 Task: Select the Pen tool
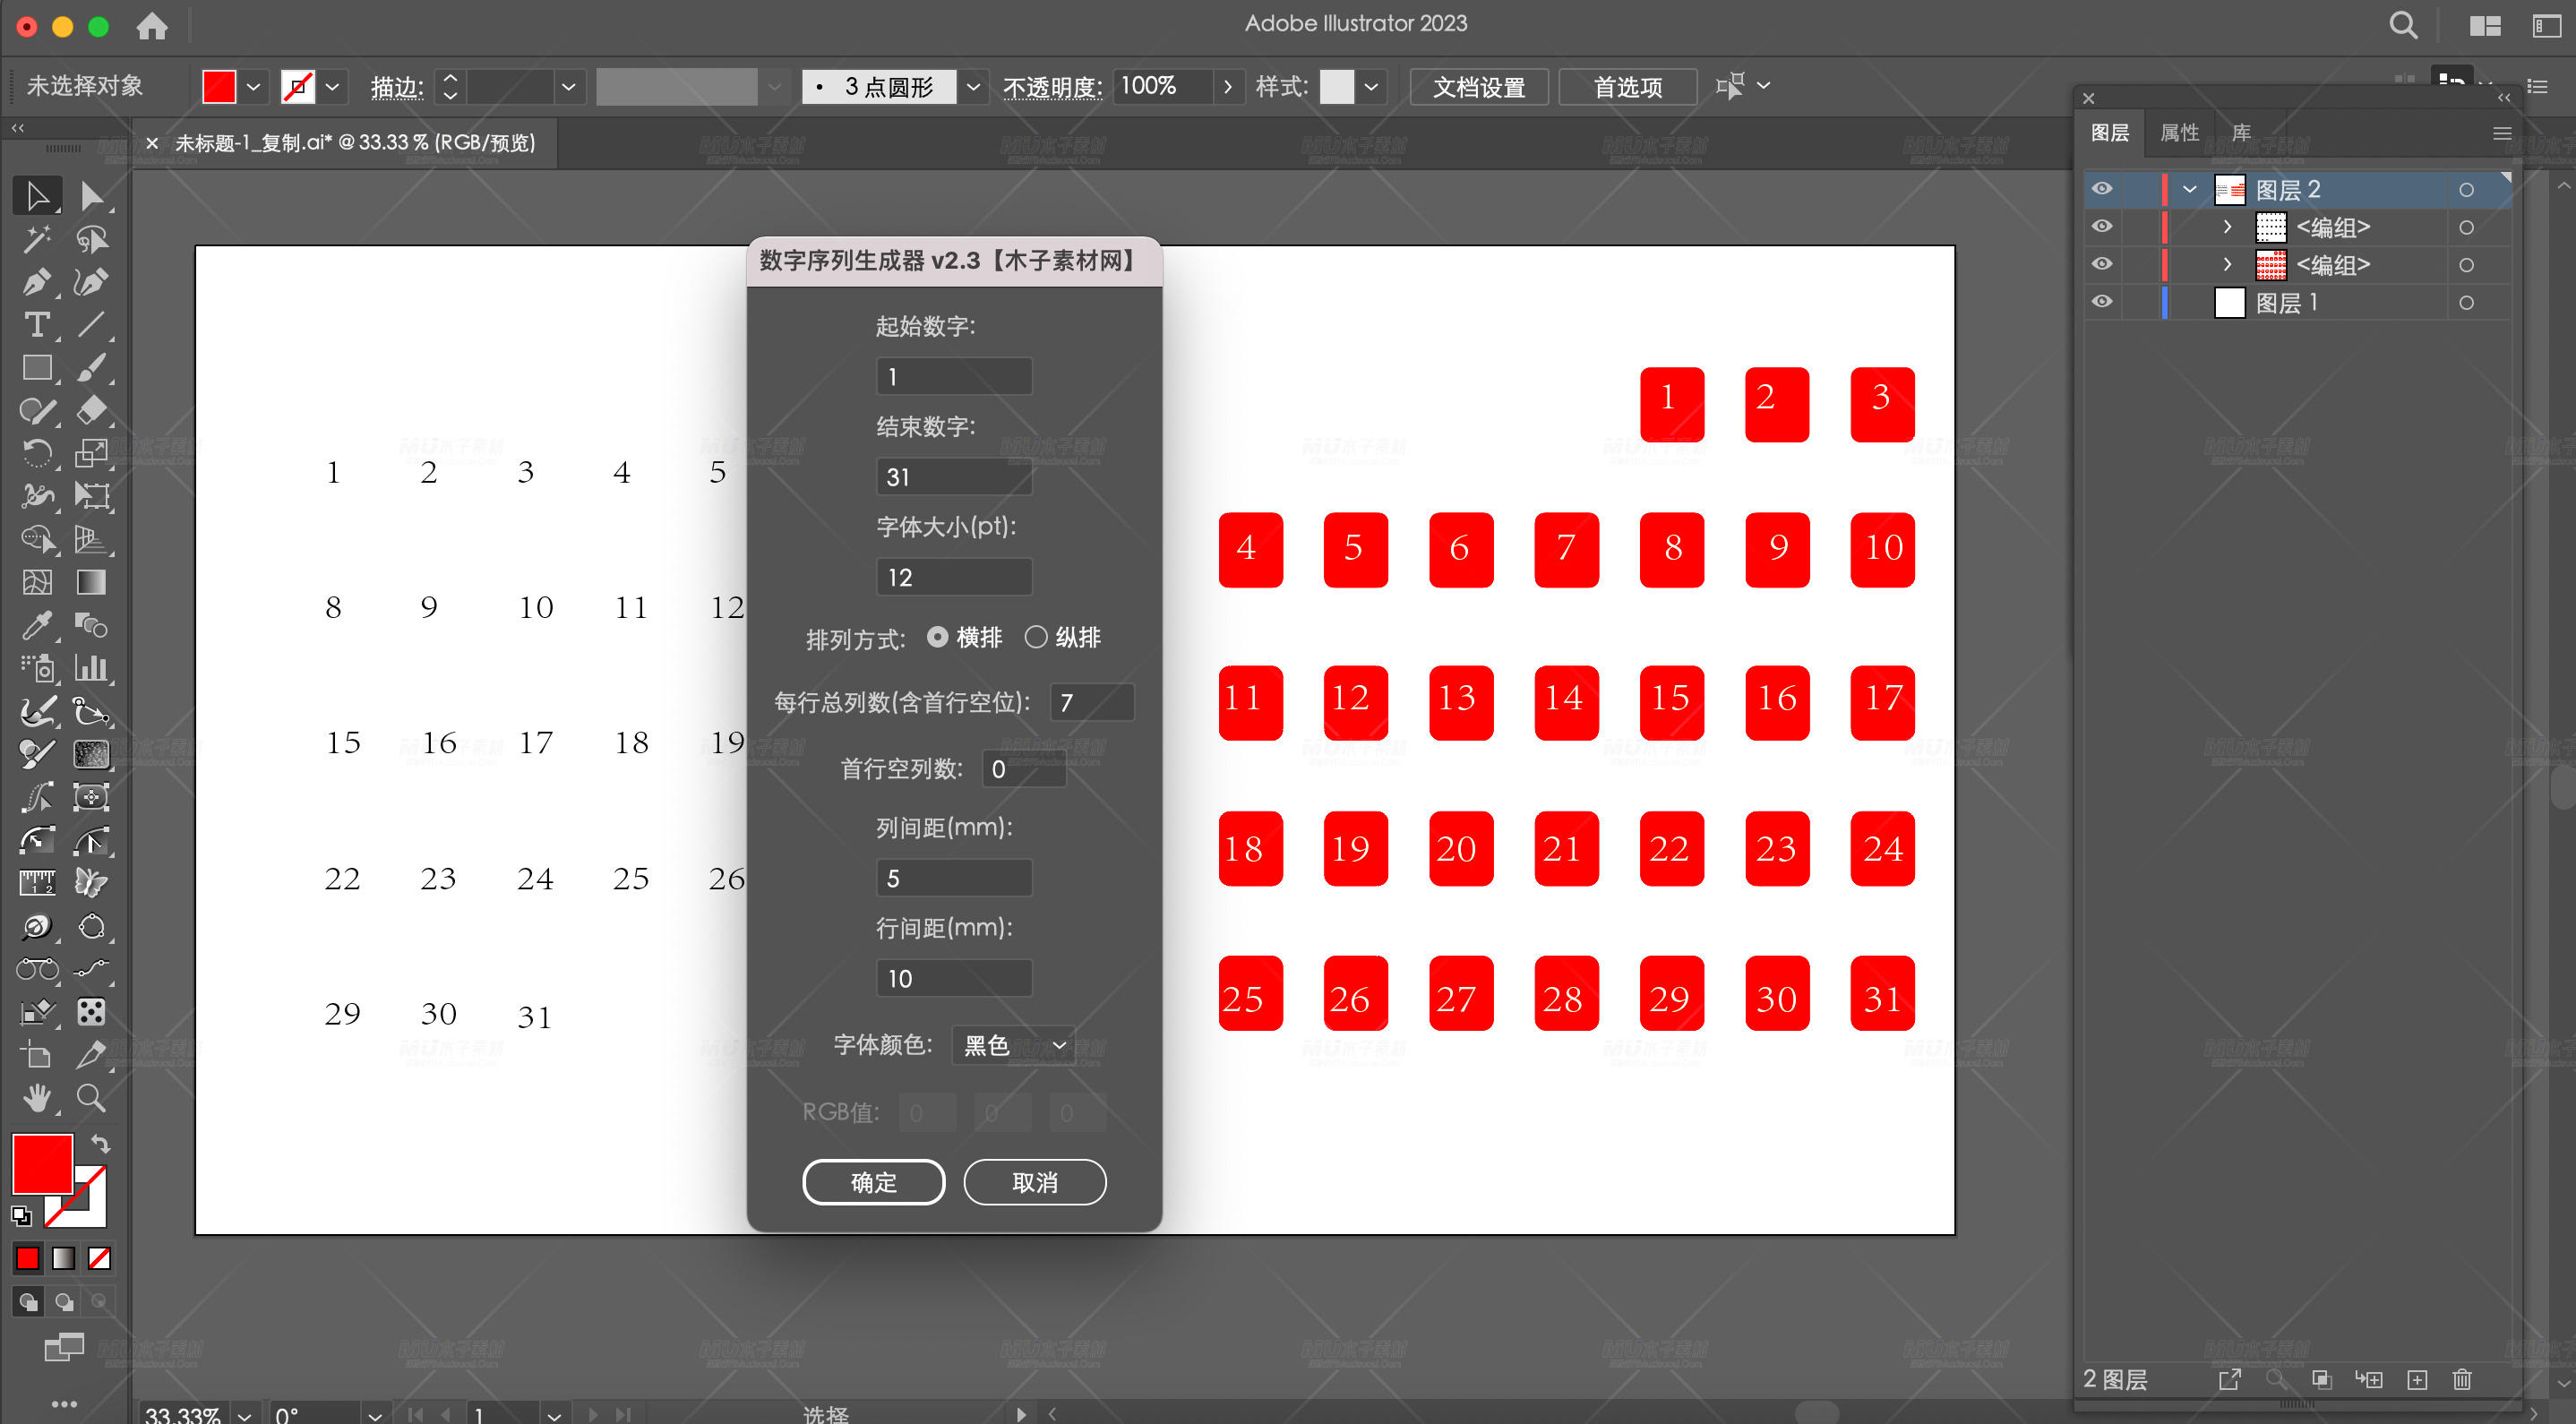coord(37,282)
